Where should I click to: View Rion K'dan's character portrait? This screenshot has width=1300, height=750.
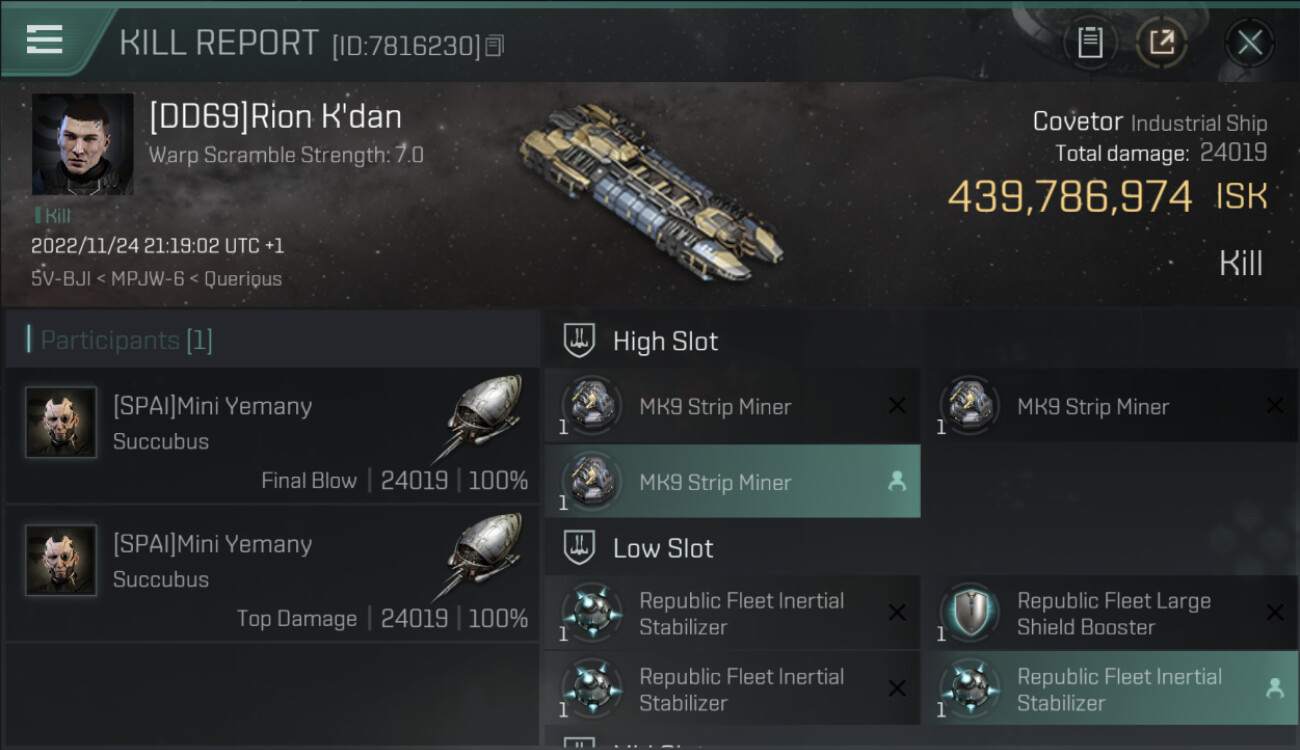point(82,144)
